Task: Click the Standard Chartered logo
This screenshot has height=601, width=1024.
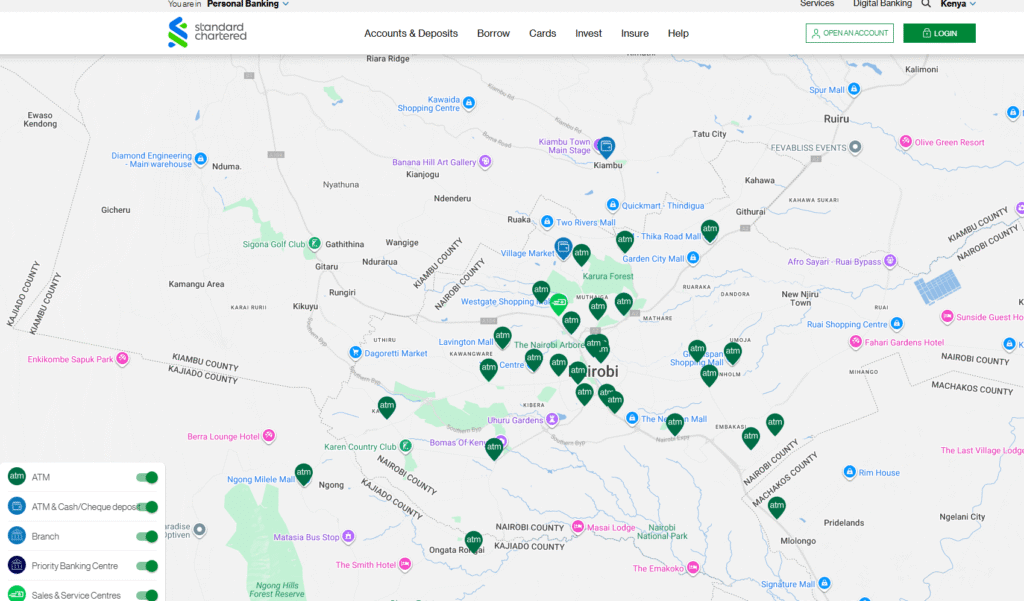Action: point(207,33)
